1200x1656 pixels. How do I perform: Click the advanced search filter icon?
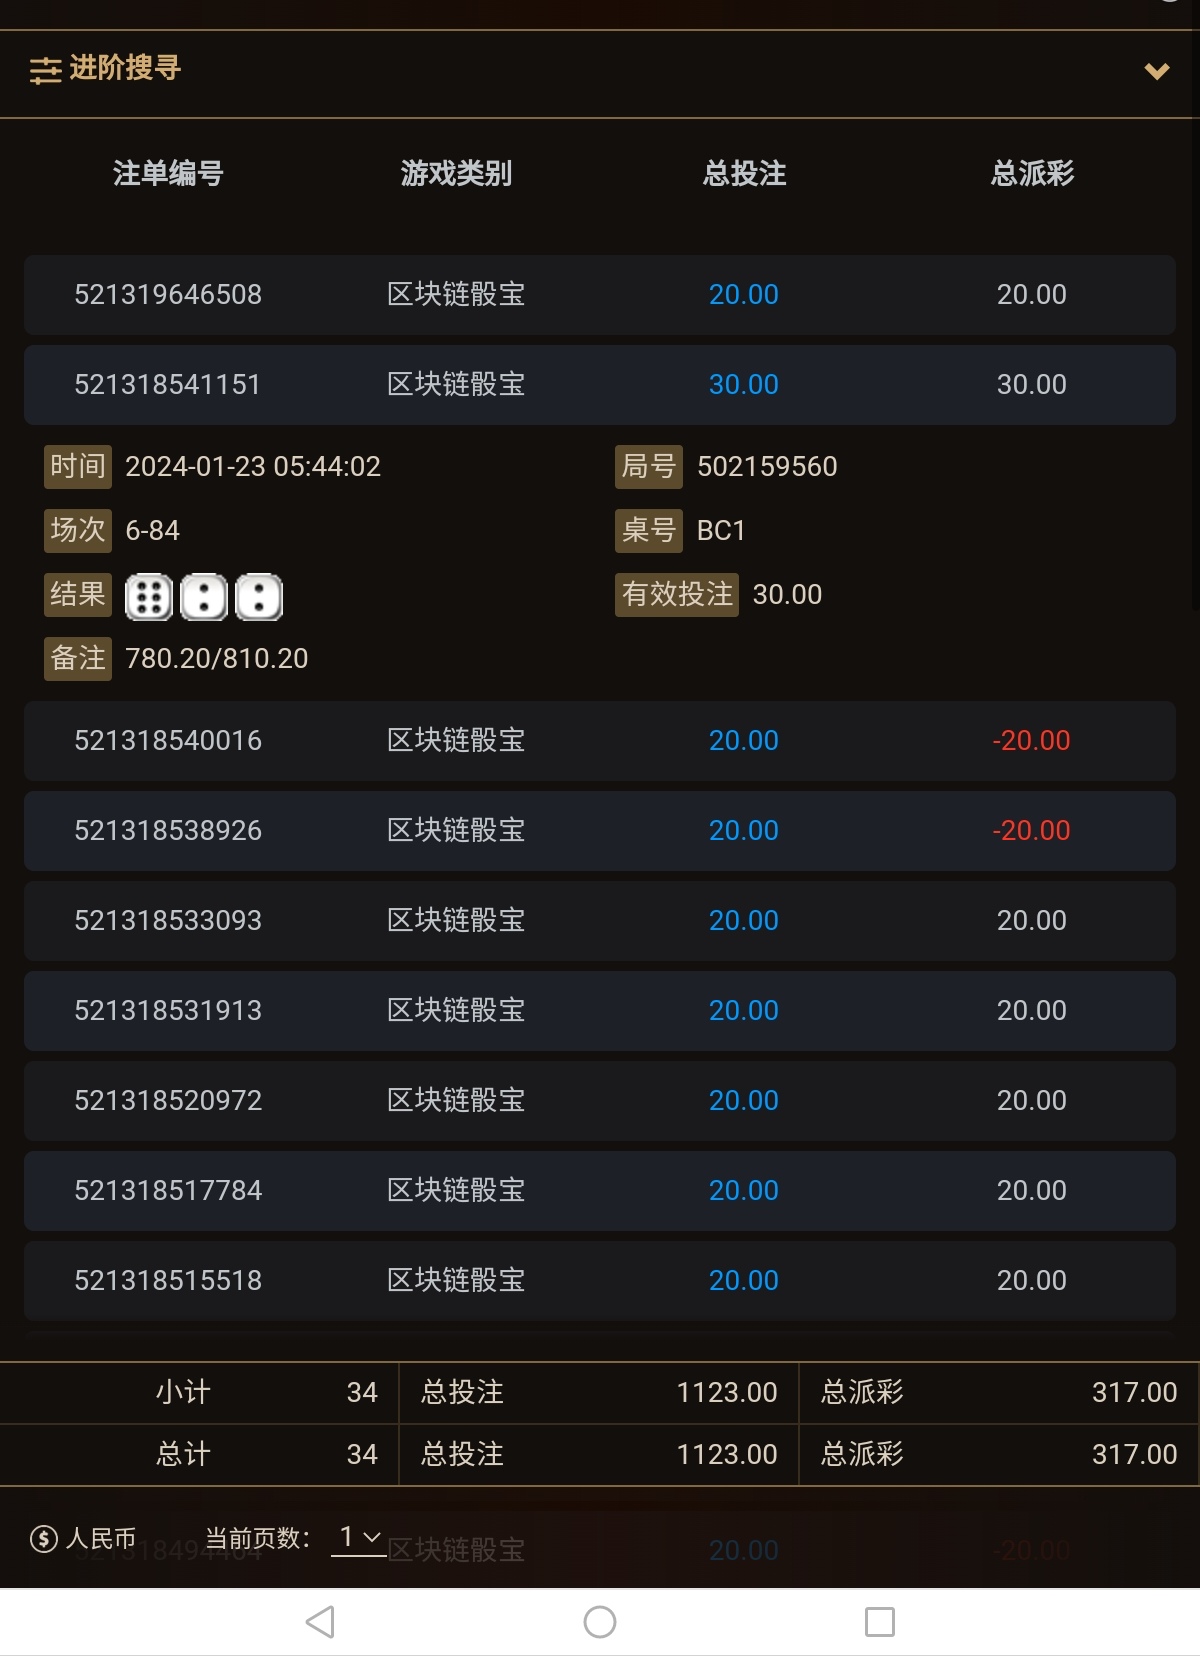coord(45,71)
